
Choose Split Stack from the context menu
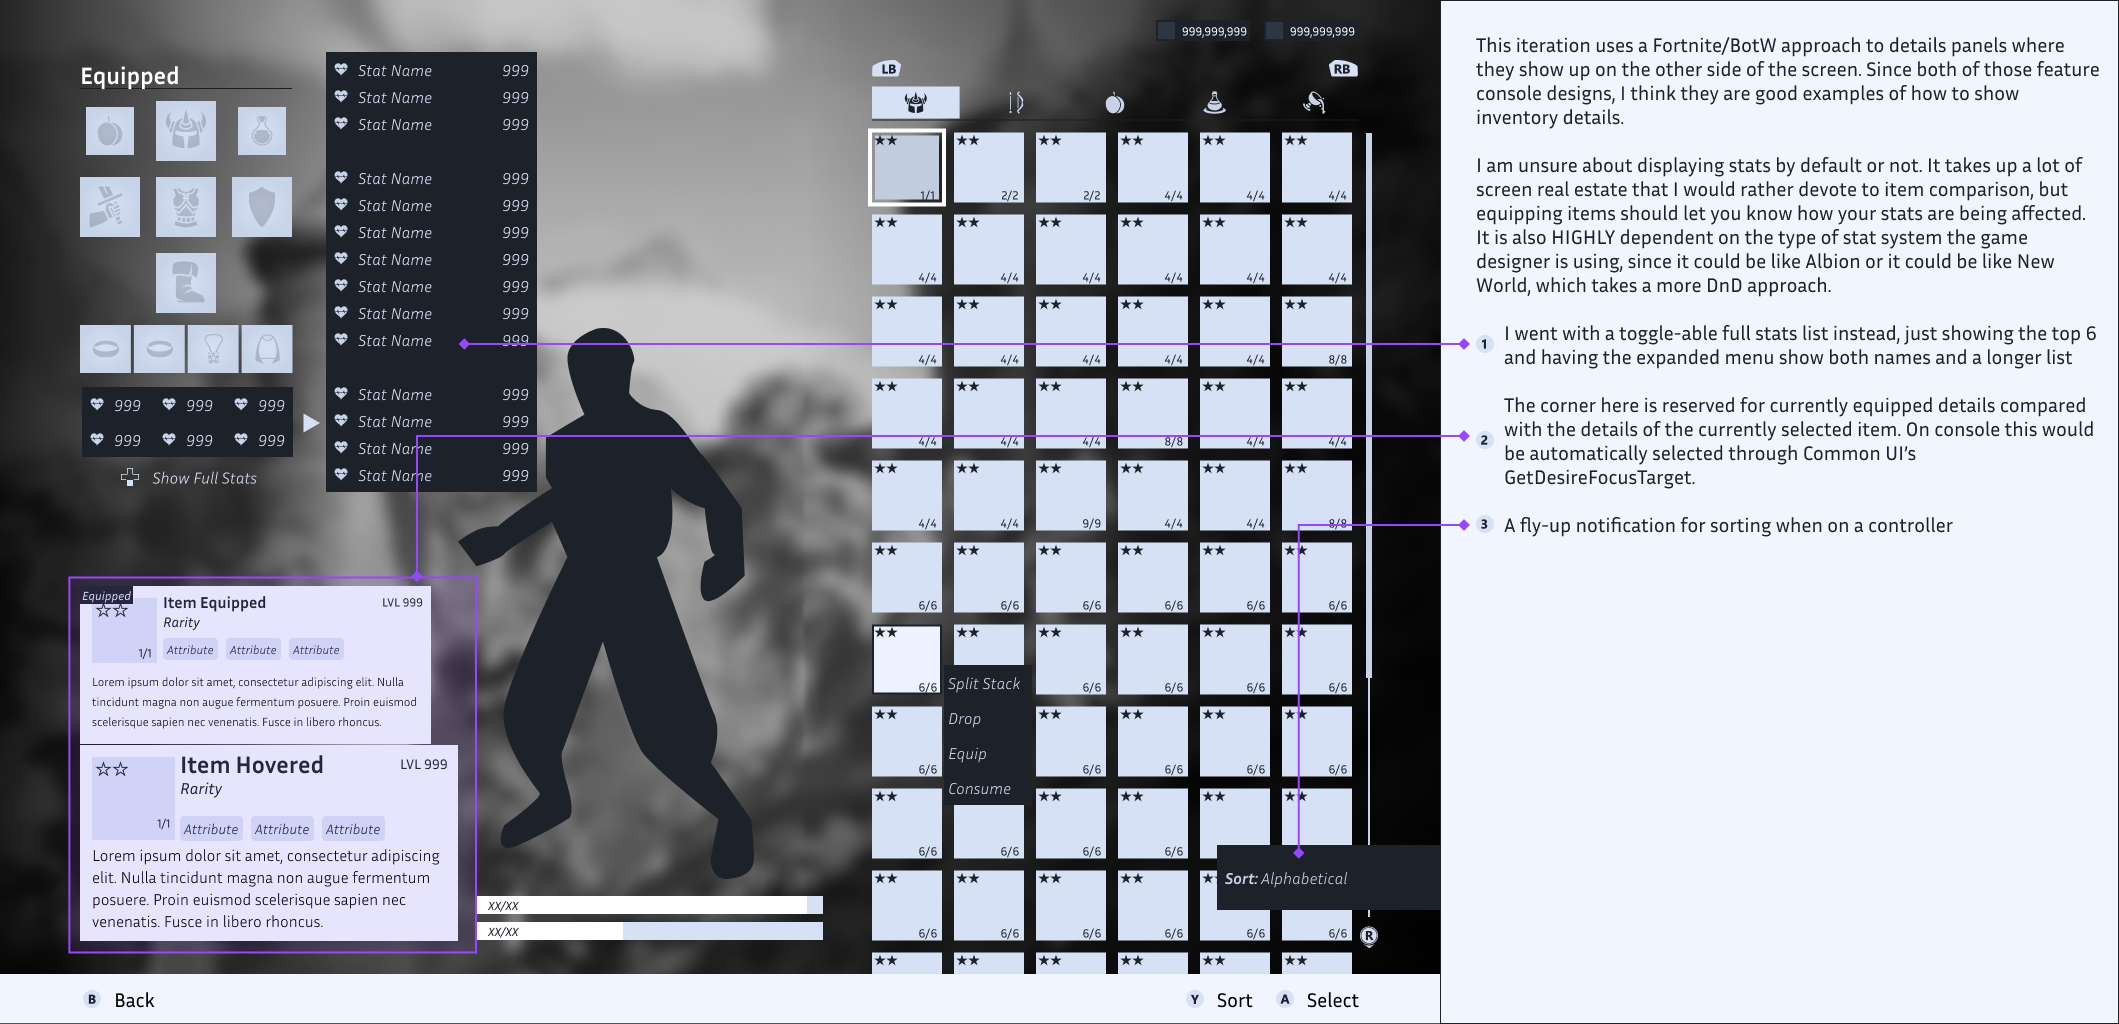coord(983,684)
